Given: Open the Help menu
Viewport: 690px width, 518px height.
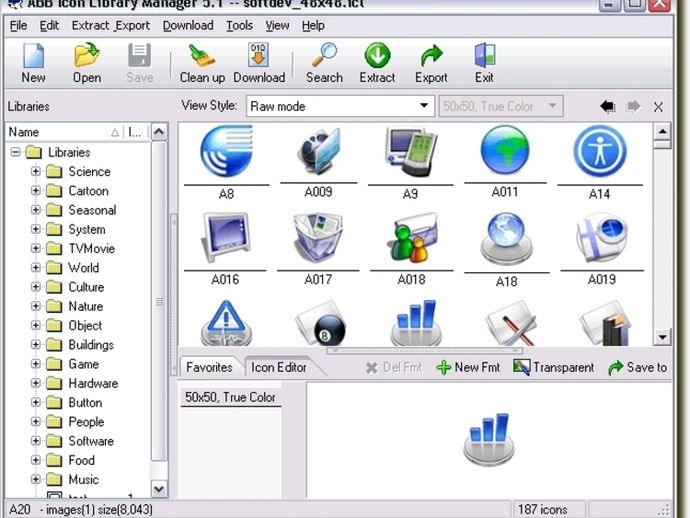Looking at the screenshot, I should (313, 26).
